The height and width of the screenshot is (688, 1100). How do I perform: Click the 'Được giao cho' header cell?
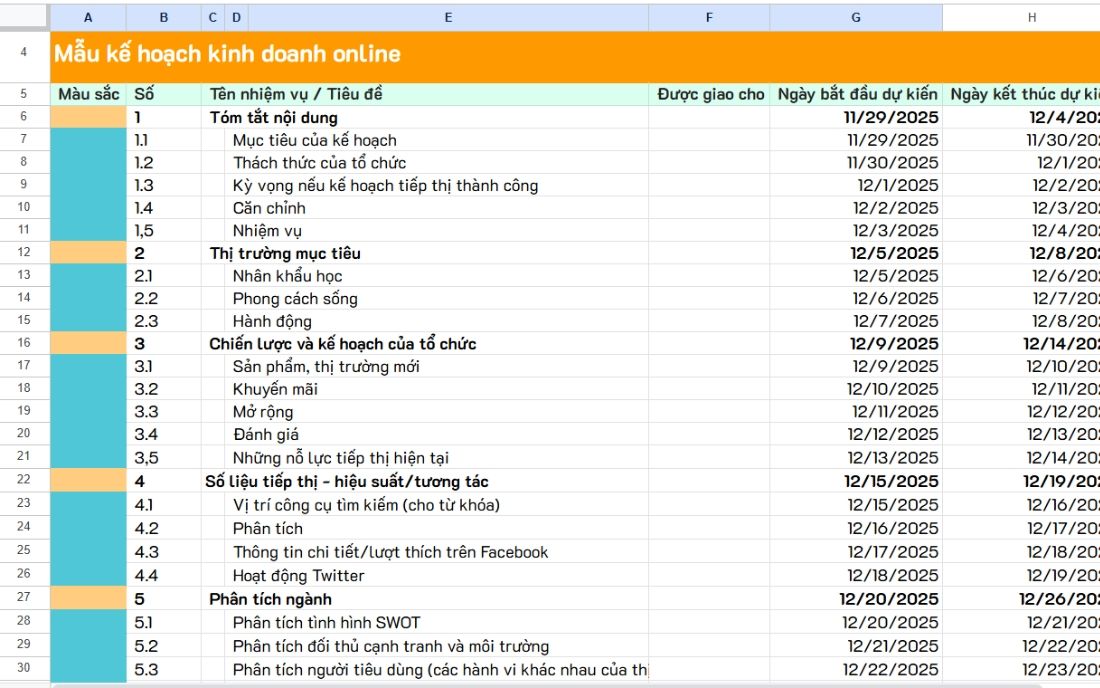tap(709, 94)
